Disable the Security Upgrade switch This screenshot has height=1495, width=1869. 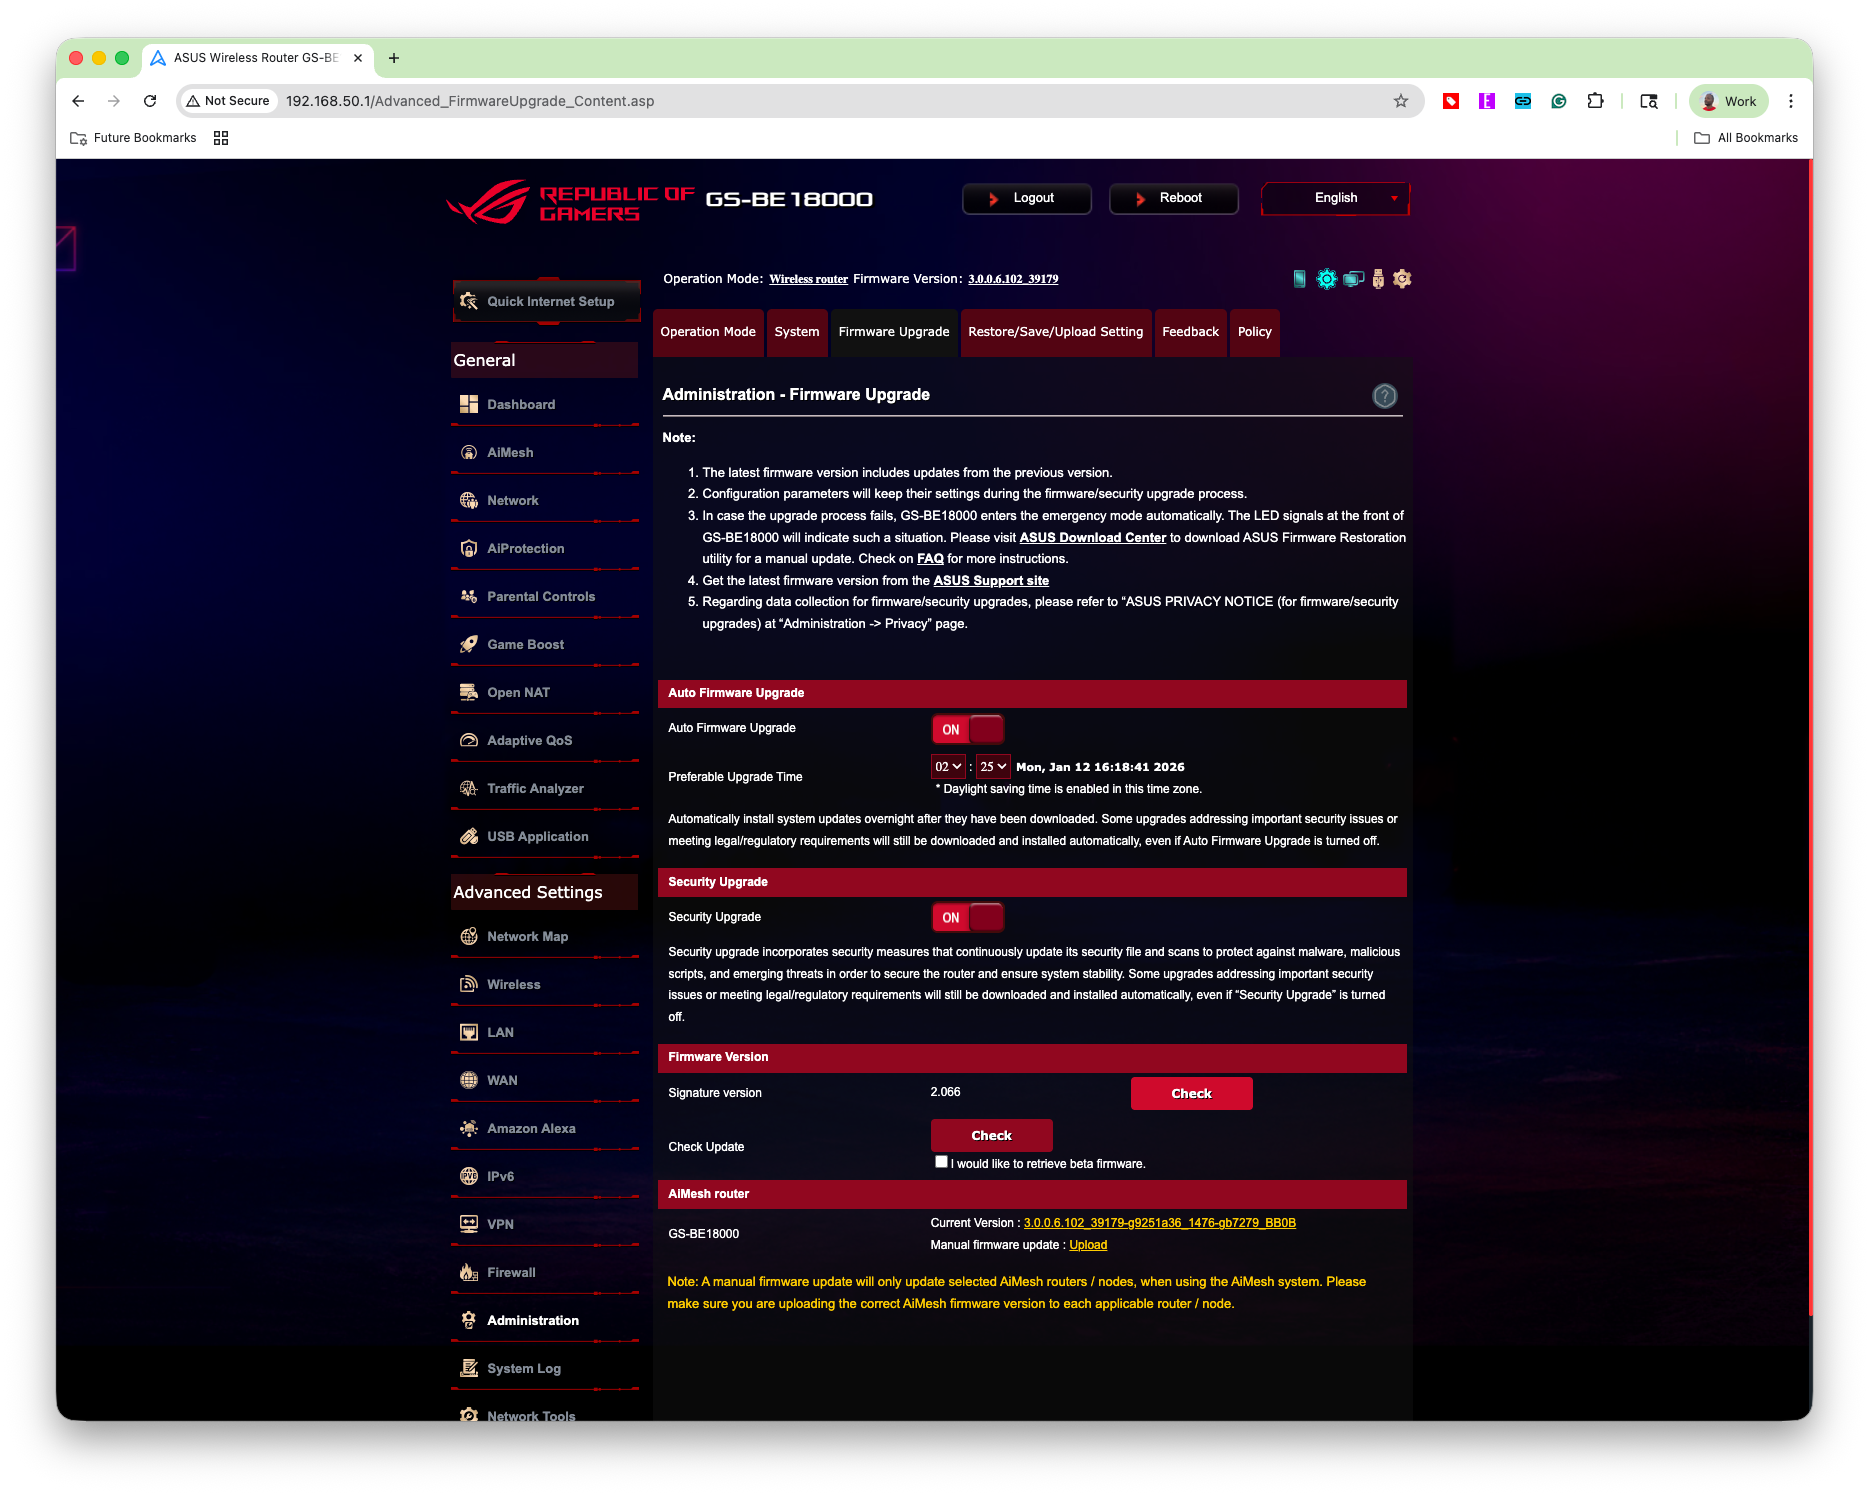click(x=966, y=916)
